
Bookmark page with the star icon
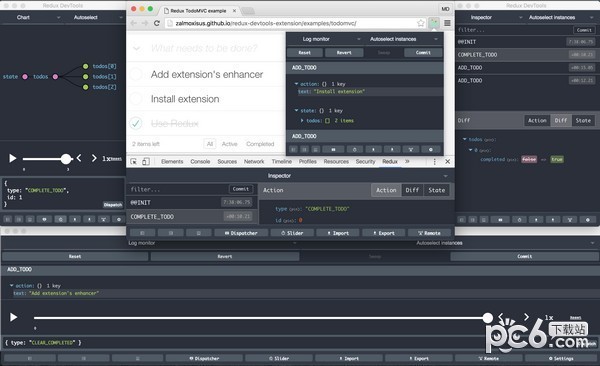pyautogui.click(x=421, y=23)
